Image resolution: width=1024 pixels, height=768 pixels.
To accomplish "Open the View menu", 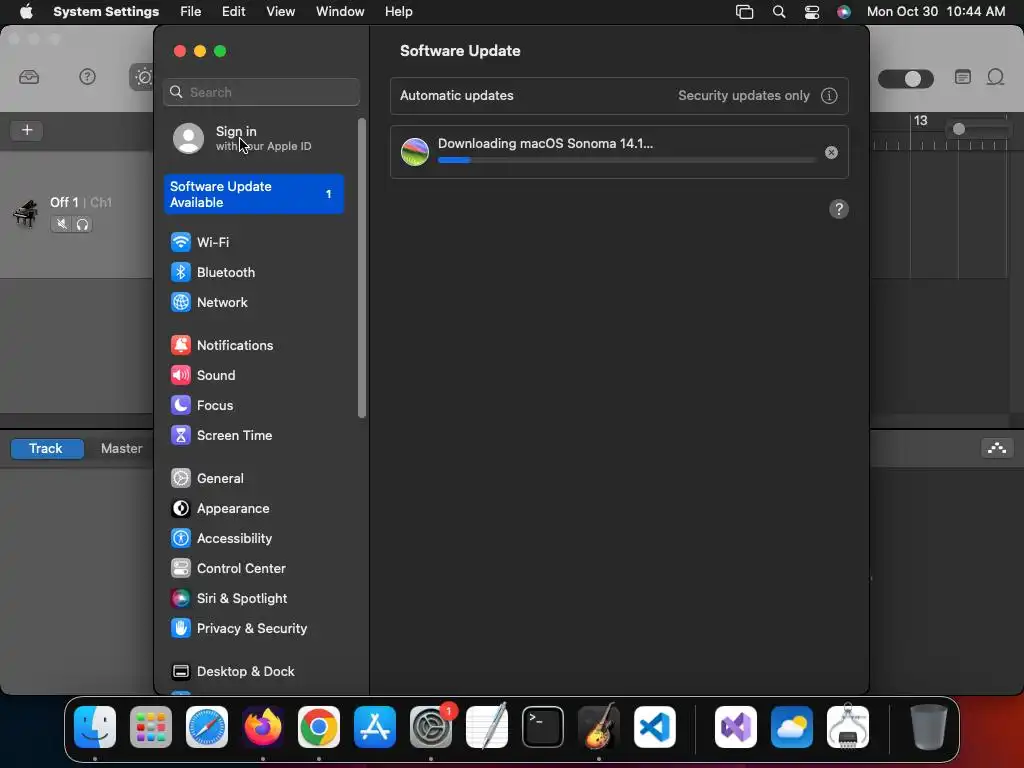I will coord(281,12).
